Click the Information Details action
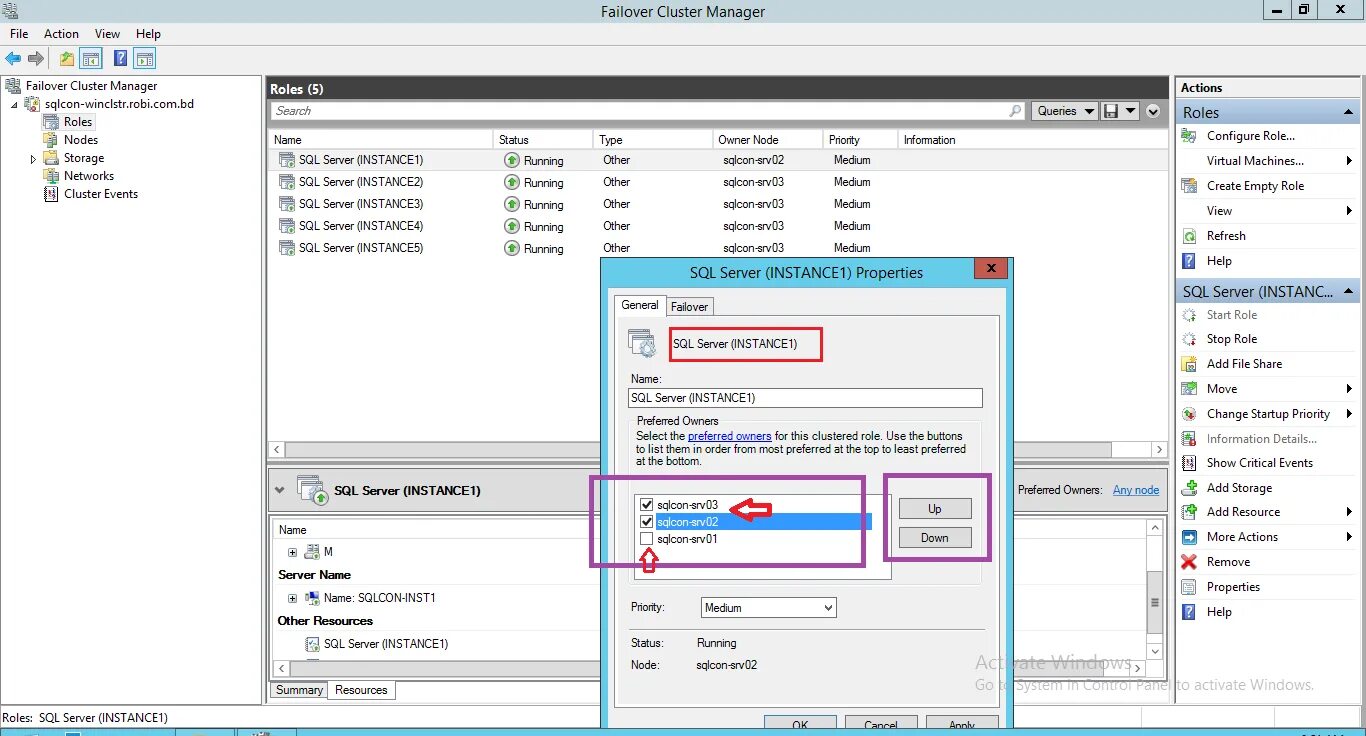The image size is (1366, 736). click(1262, 439)
